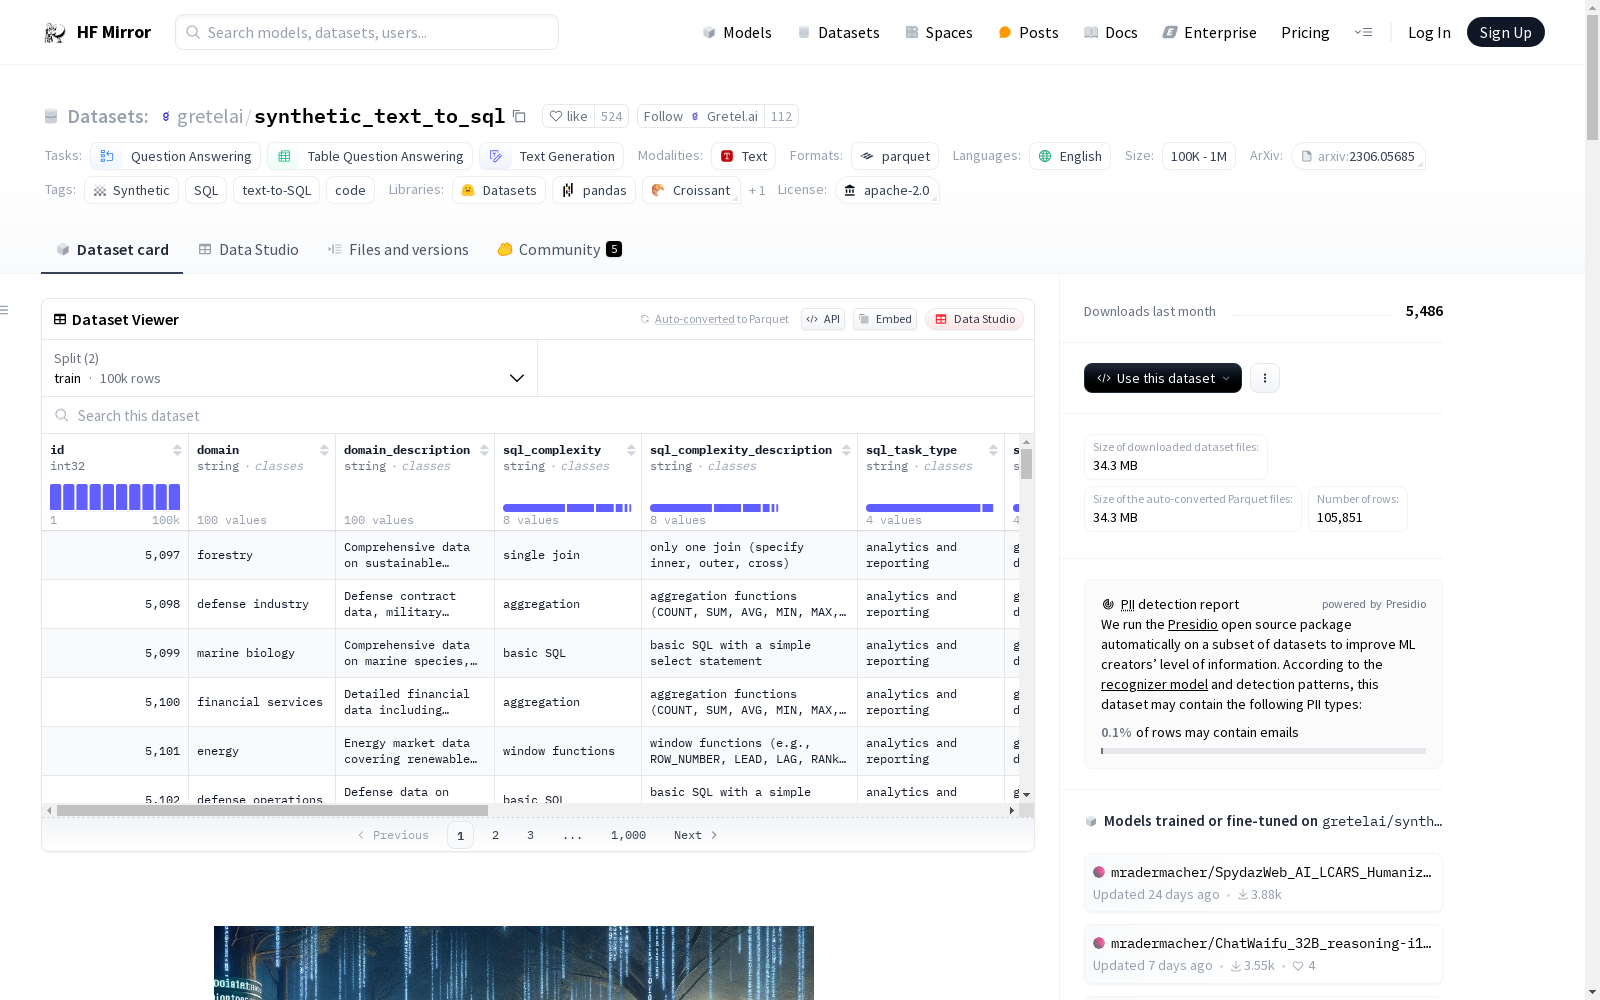Click the three-dot options button beside Use this dataset
The height and width of the screenshot is (1000, 1600).
coord(1265,378)
